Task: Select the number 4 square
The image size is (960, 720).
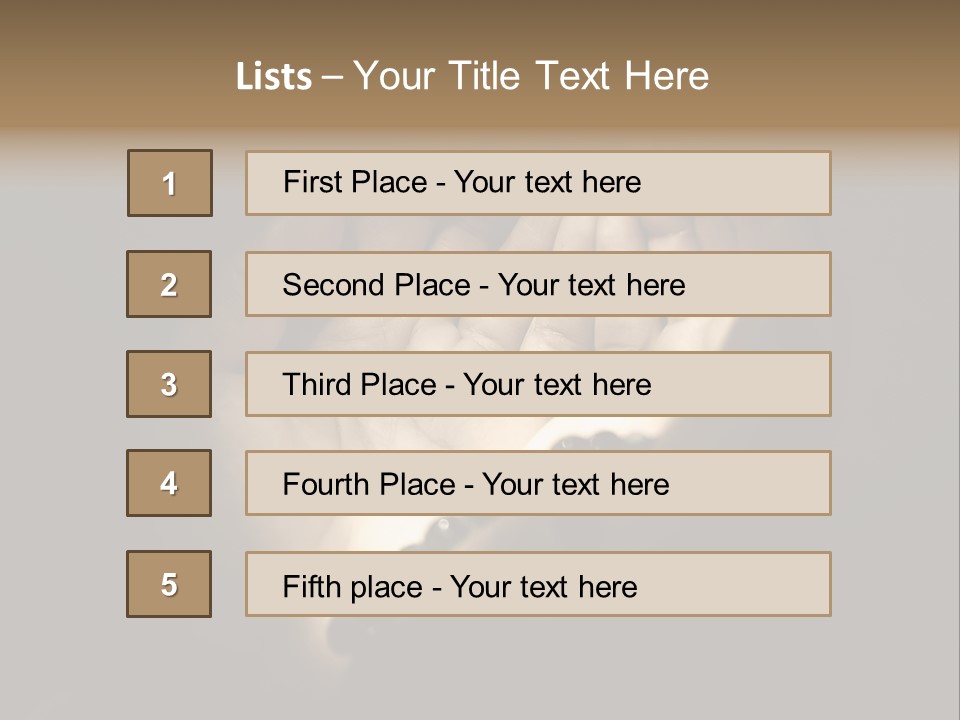Action: tap(169, 483)
